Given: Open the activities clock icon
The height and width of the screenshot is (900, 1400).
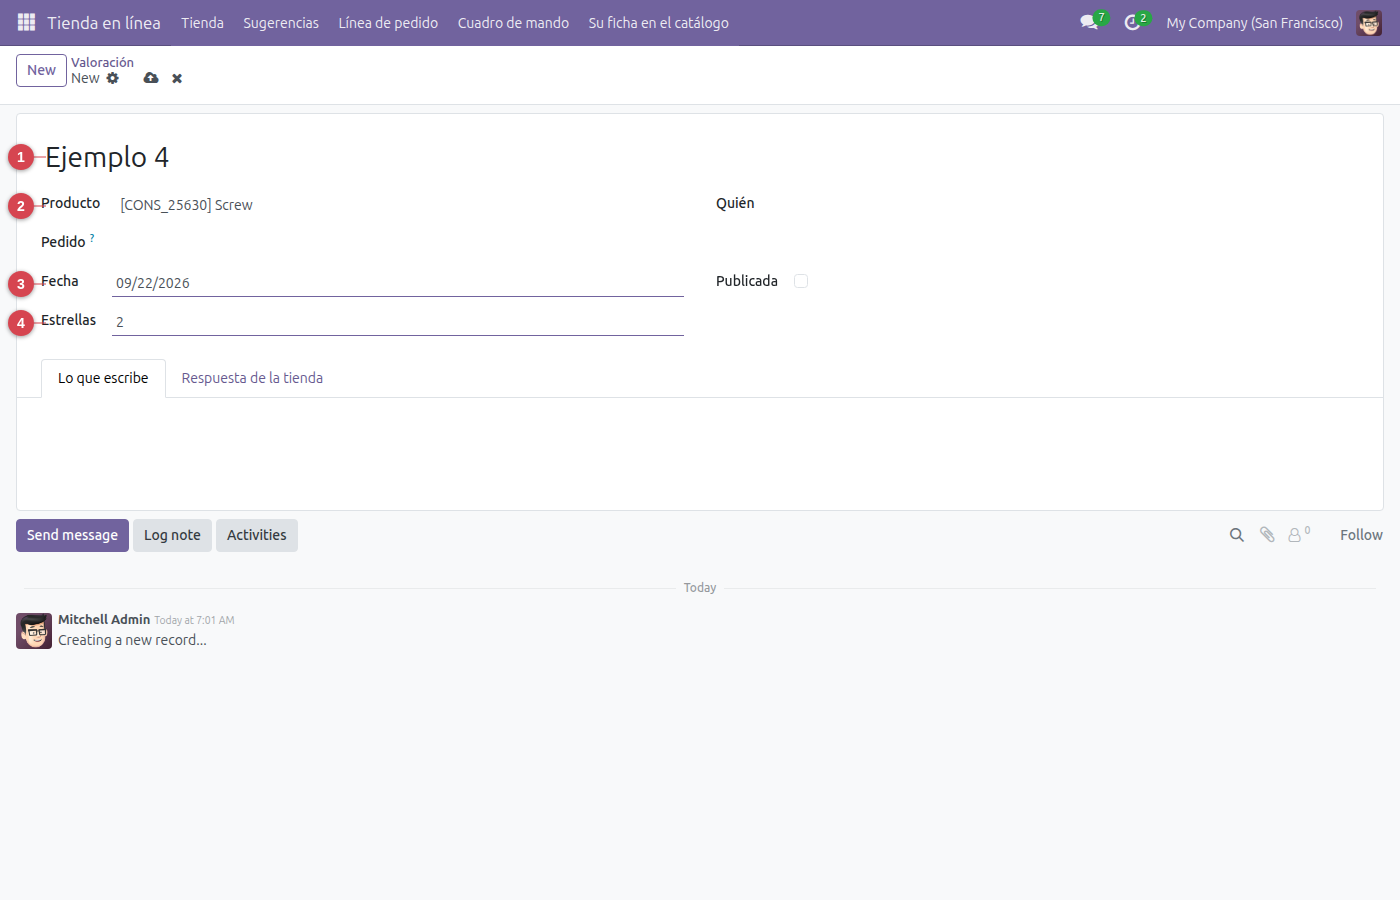Looking at the screenshot, I should (x=1132, y=22).
